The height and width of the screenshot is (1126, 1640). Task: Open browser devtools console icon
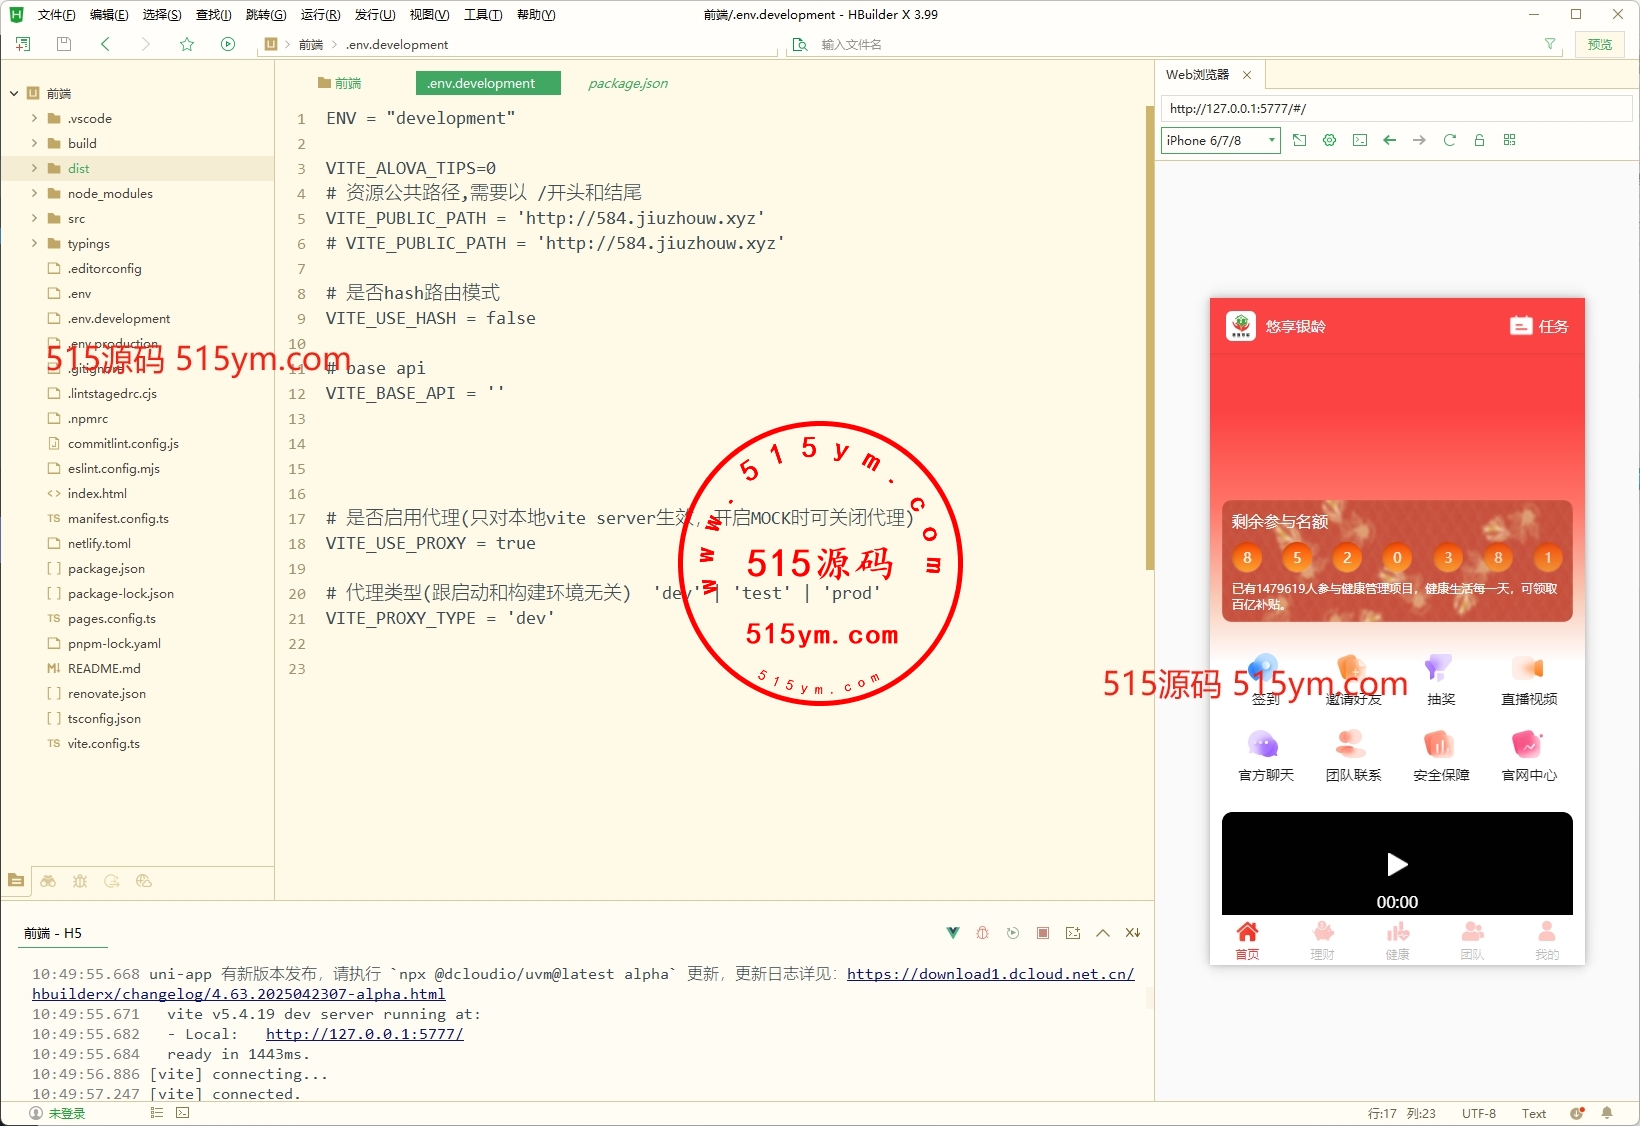coord(1359,140)
